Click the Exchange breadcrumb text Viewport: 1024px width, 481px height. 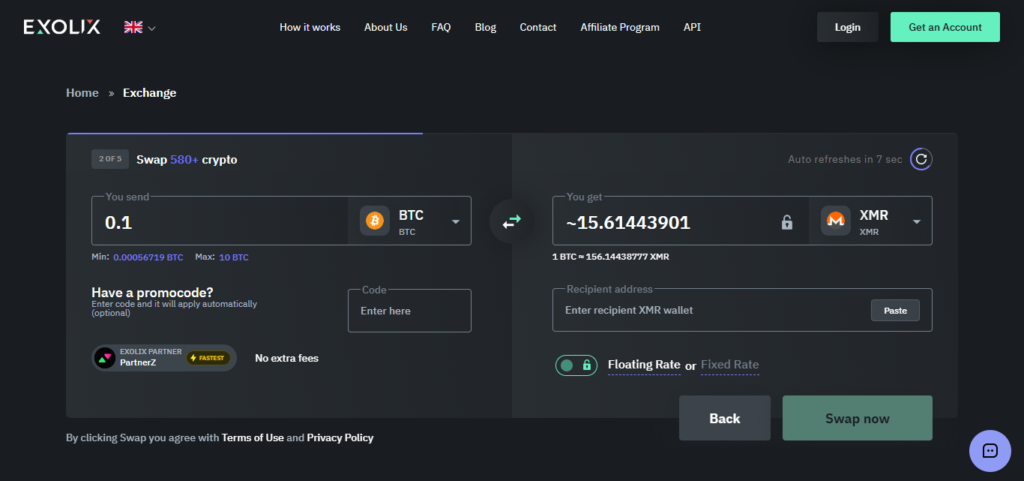150,93
